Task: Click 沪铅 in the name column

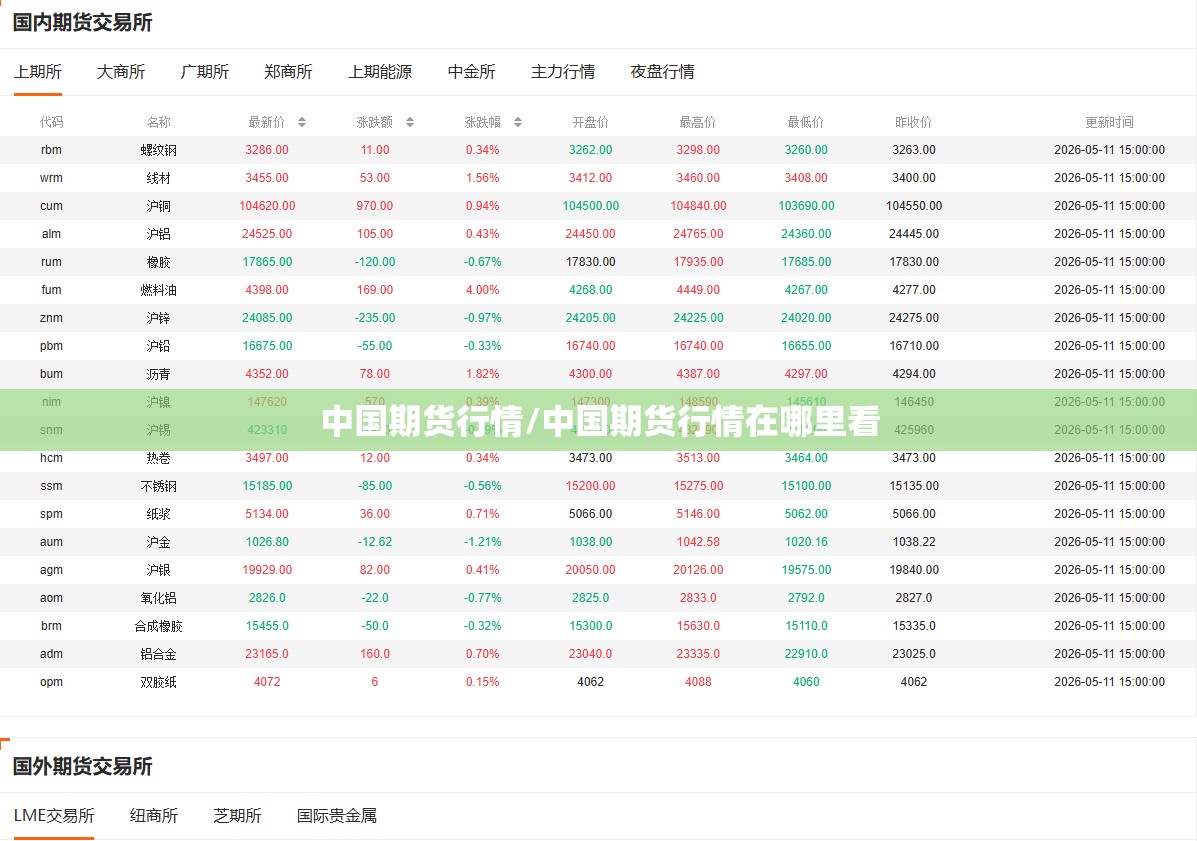Action: tap(159, 346)
